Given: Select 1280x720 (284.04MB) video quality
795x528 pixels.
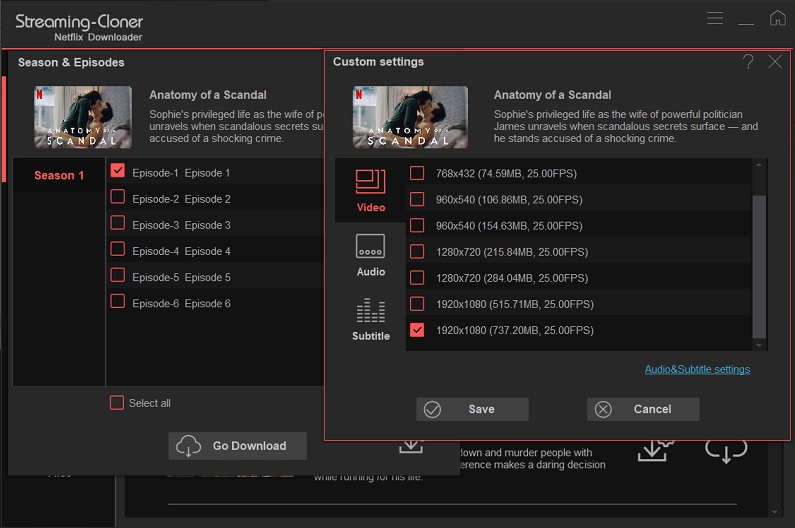Looking at the screenshot, I should pos(417,278).
